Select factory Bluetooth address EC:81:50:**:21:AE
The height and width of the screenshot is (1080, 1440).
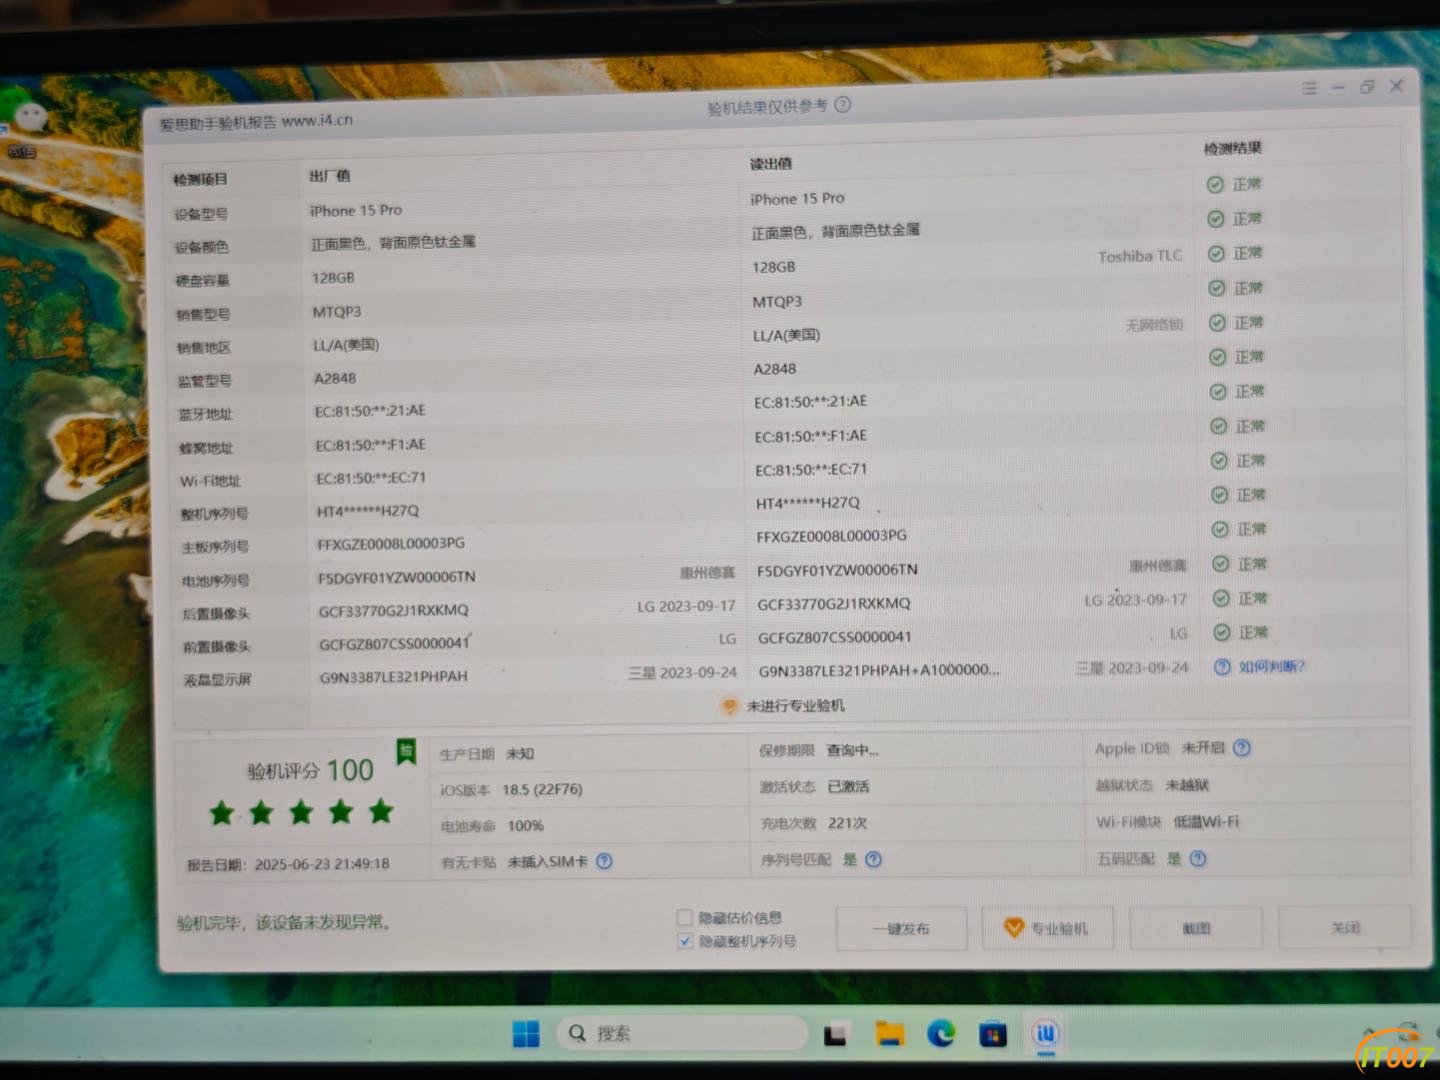[x=370, y=411]
